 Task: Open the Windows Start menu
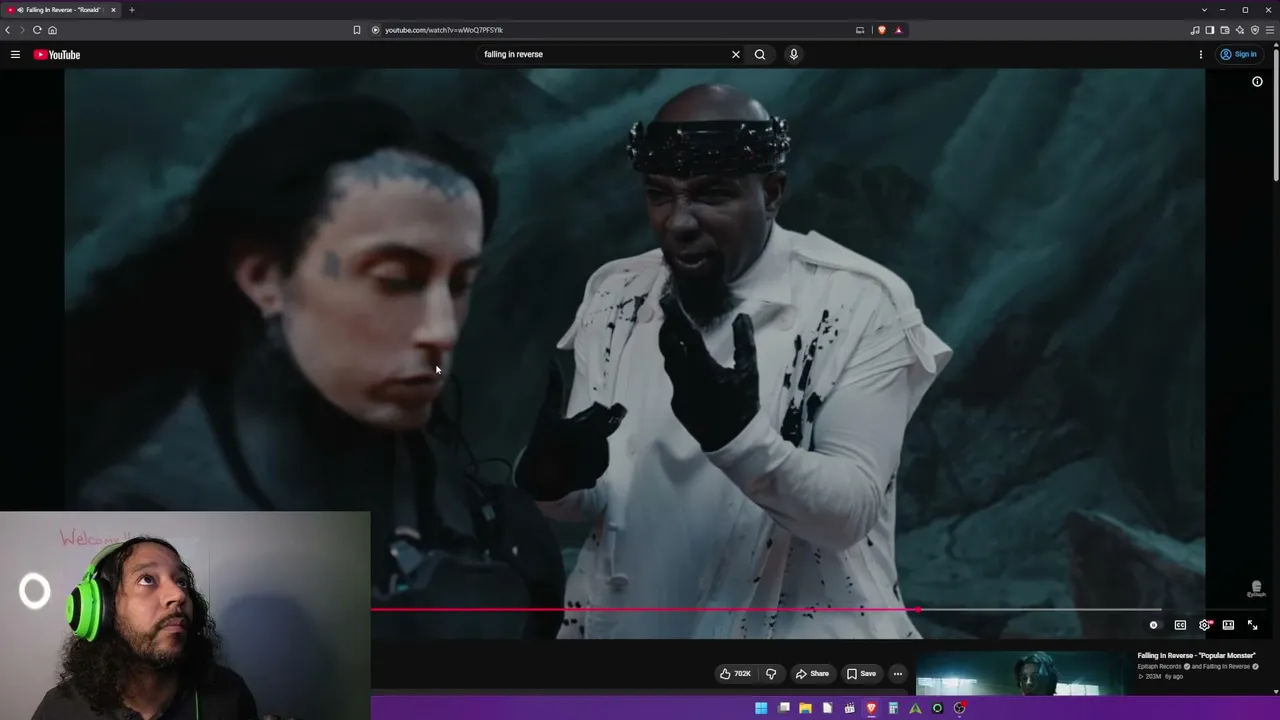tap(761, 708)
